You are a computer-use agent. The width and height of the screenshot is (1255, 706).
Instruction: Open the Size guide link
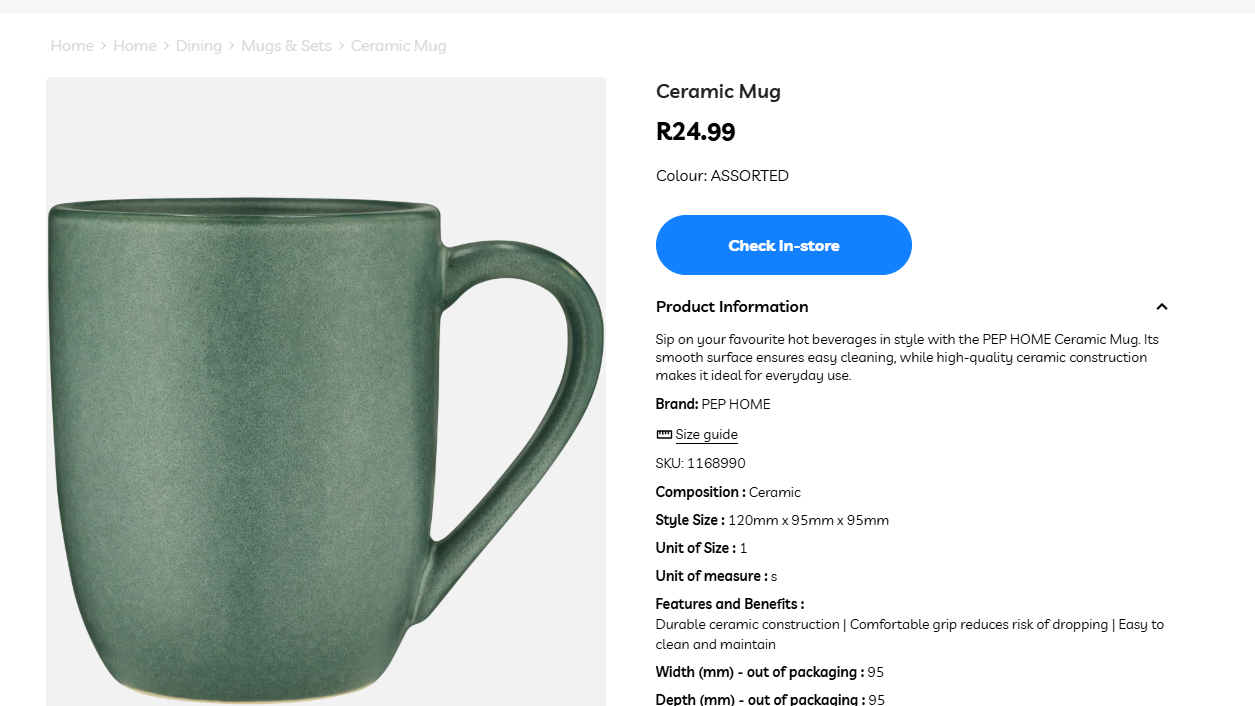pyautogui.click(x=706, y=435)
